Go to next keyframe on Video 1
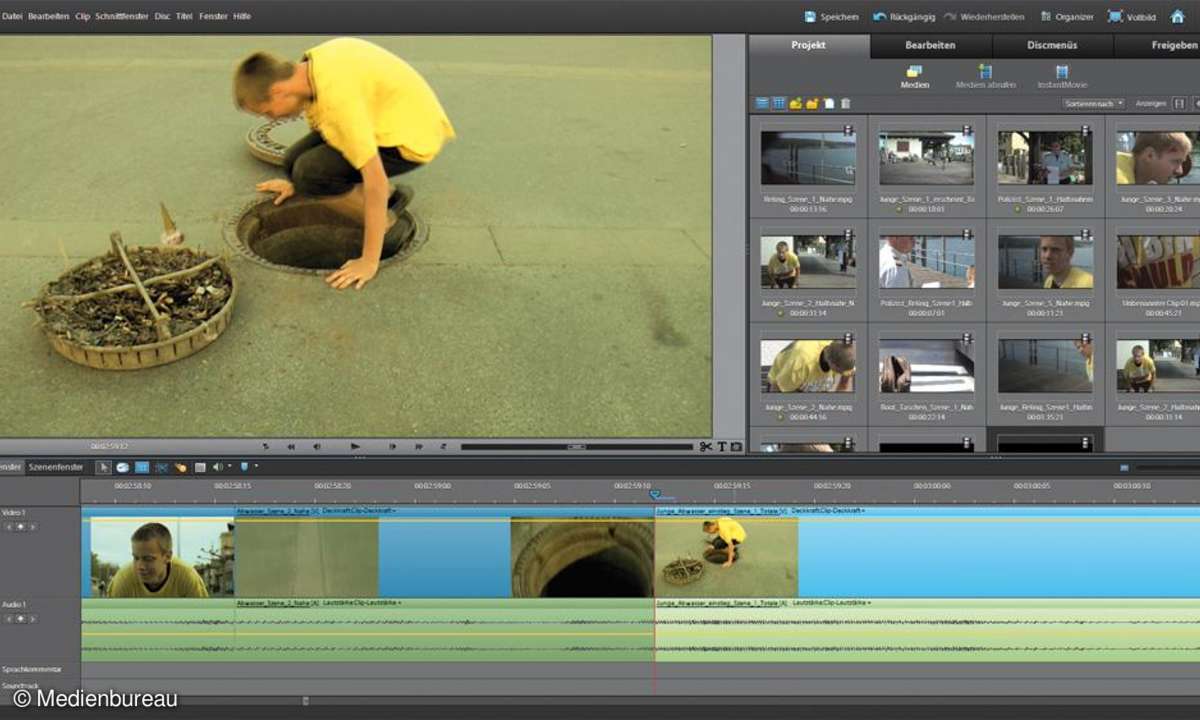1200x720 pixels. click(31, 526)
